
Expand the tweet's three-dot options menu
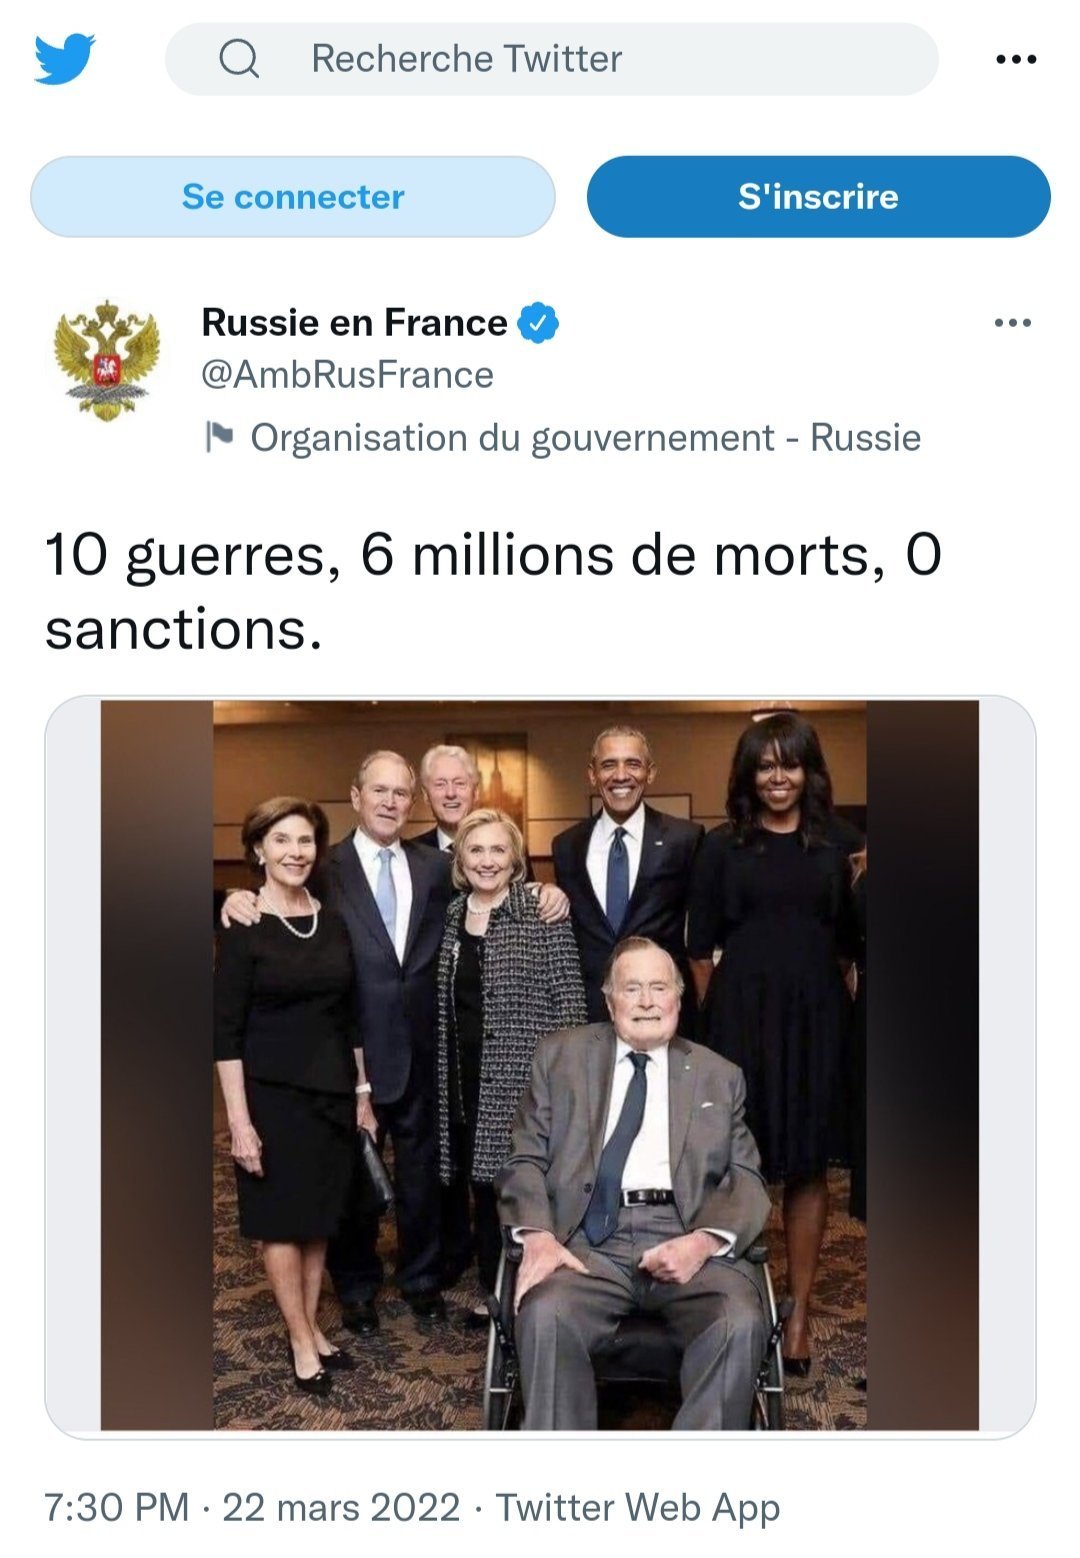[x=1012, y=323]
